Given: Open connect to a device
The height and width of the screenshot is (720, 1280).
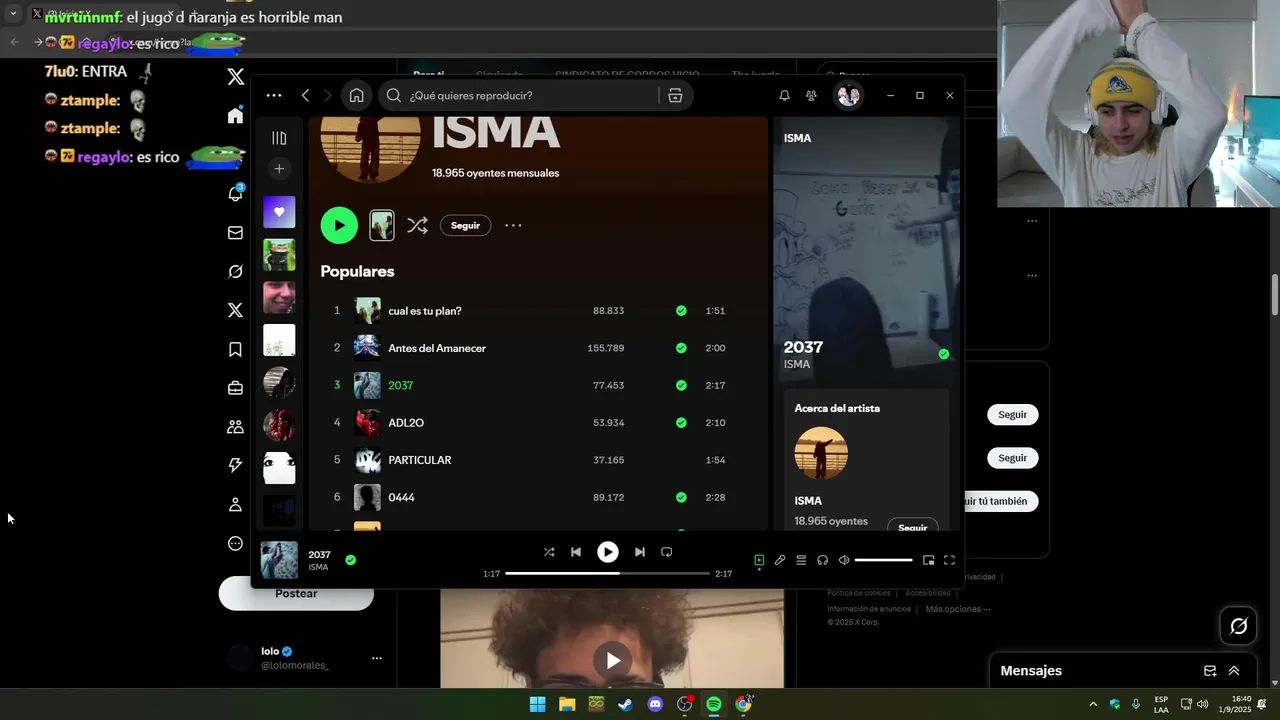Looking at the screenshot, I should pyautogui.click(x=822, y=560).
